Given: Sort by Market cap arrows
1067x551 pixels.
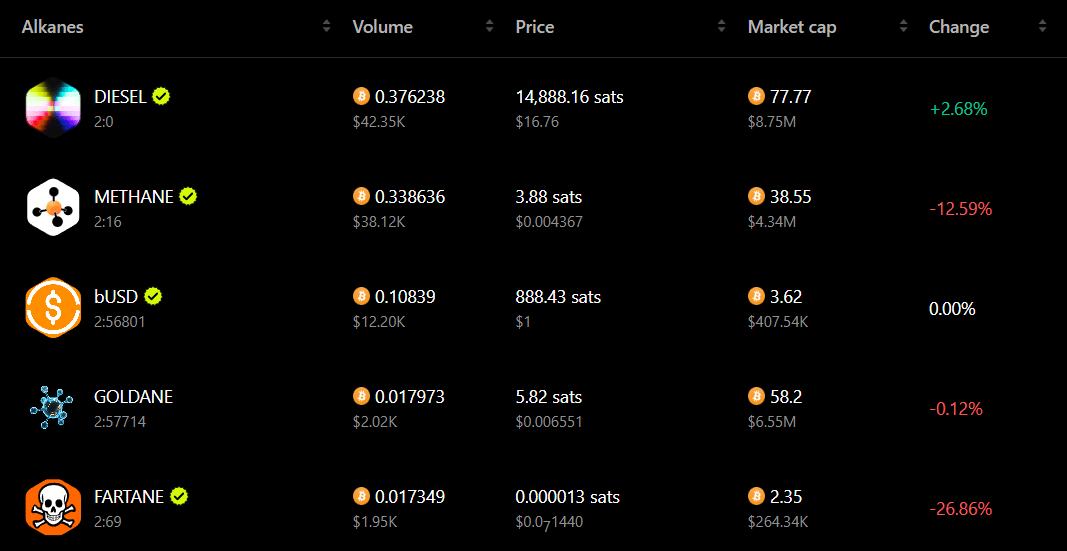Looking at the screenshot, I should coord(904,27).
